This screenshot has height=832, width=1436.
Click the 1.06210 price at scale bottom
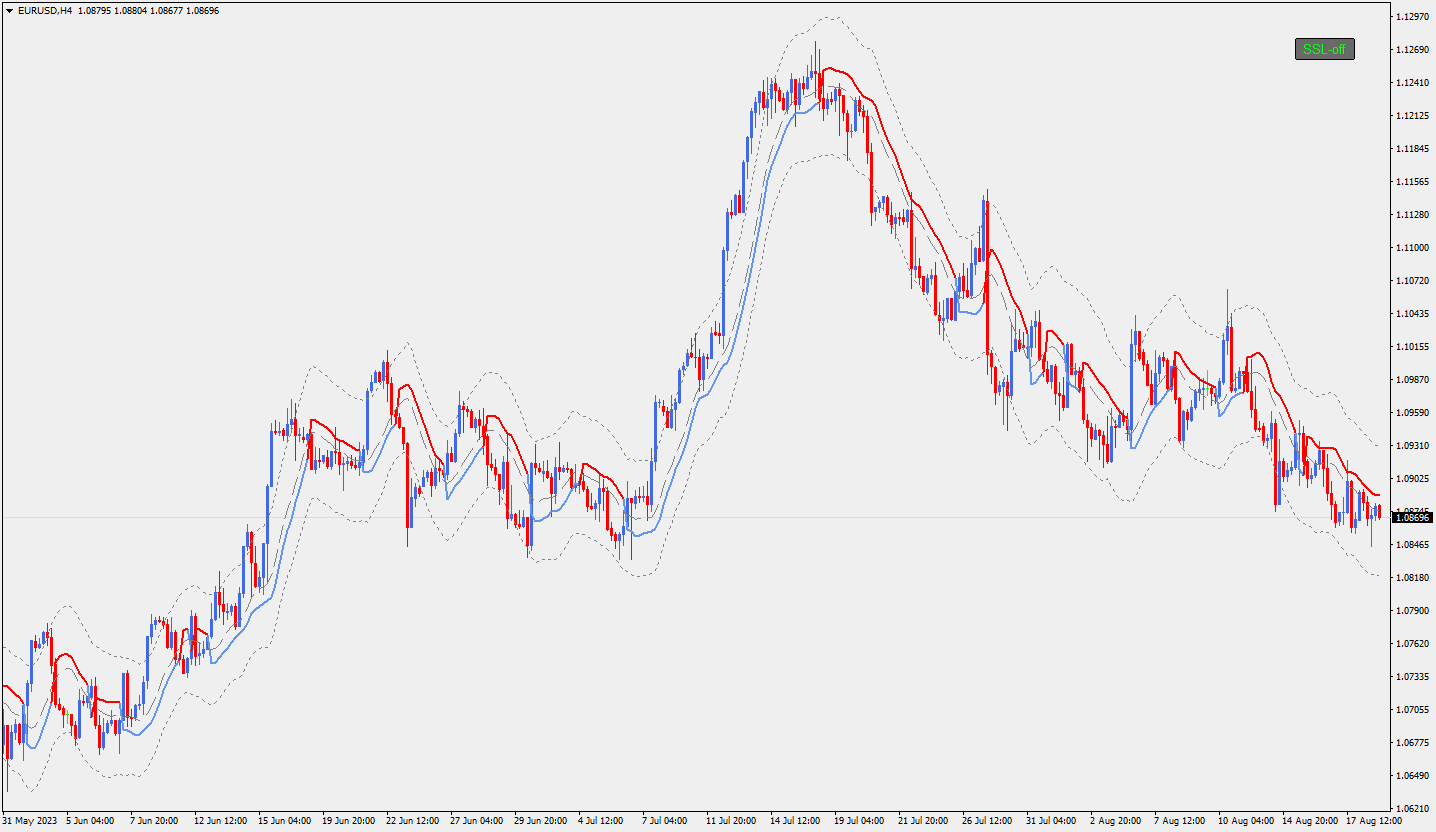[1412, 808]
